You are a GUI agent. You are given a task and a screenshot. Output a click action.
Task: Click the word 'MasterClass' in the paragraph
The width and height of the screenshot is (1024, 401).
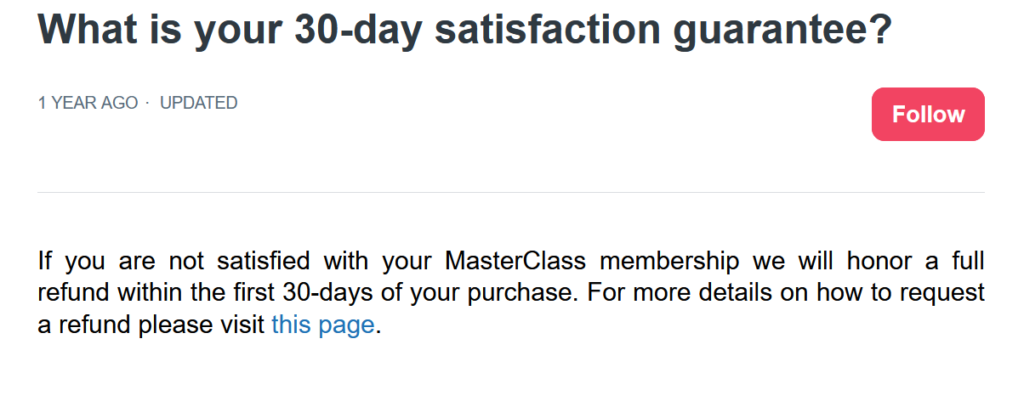(516, 261)
